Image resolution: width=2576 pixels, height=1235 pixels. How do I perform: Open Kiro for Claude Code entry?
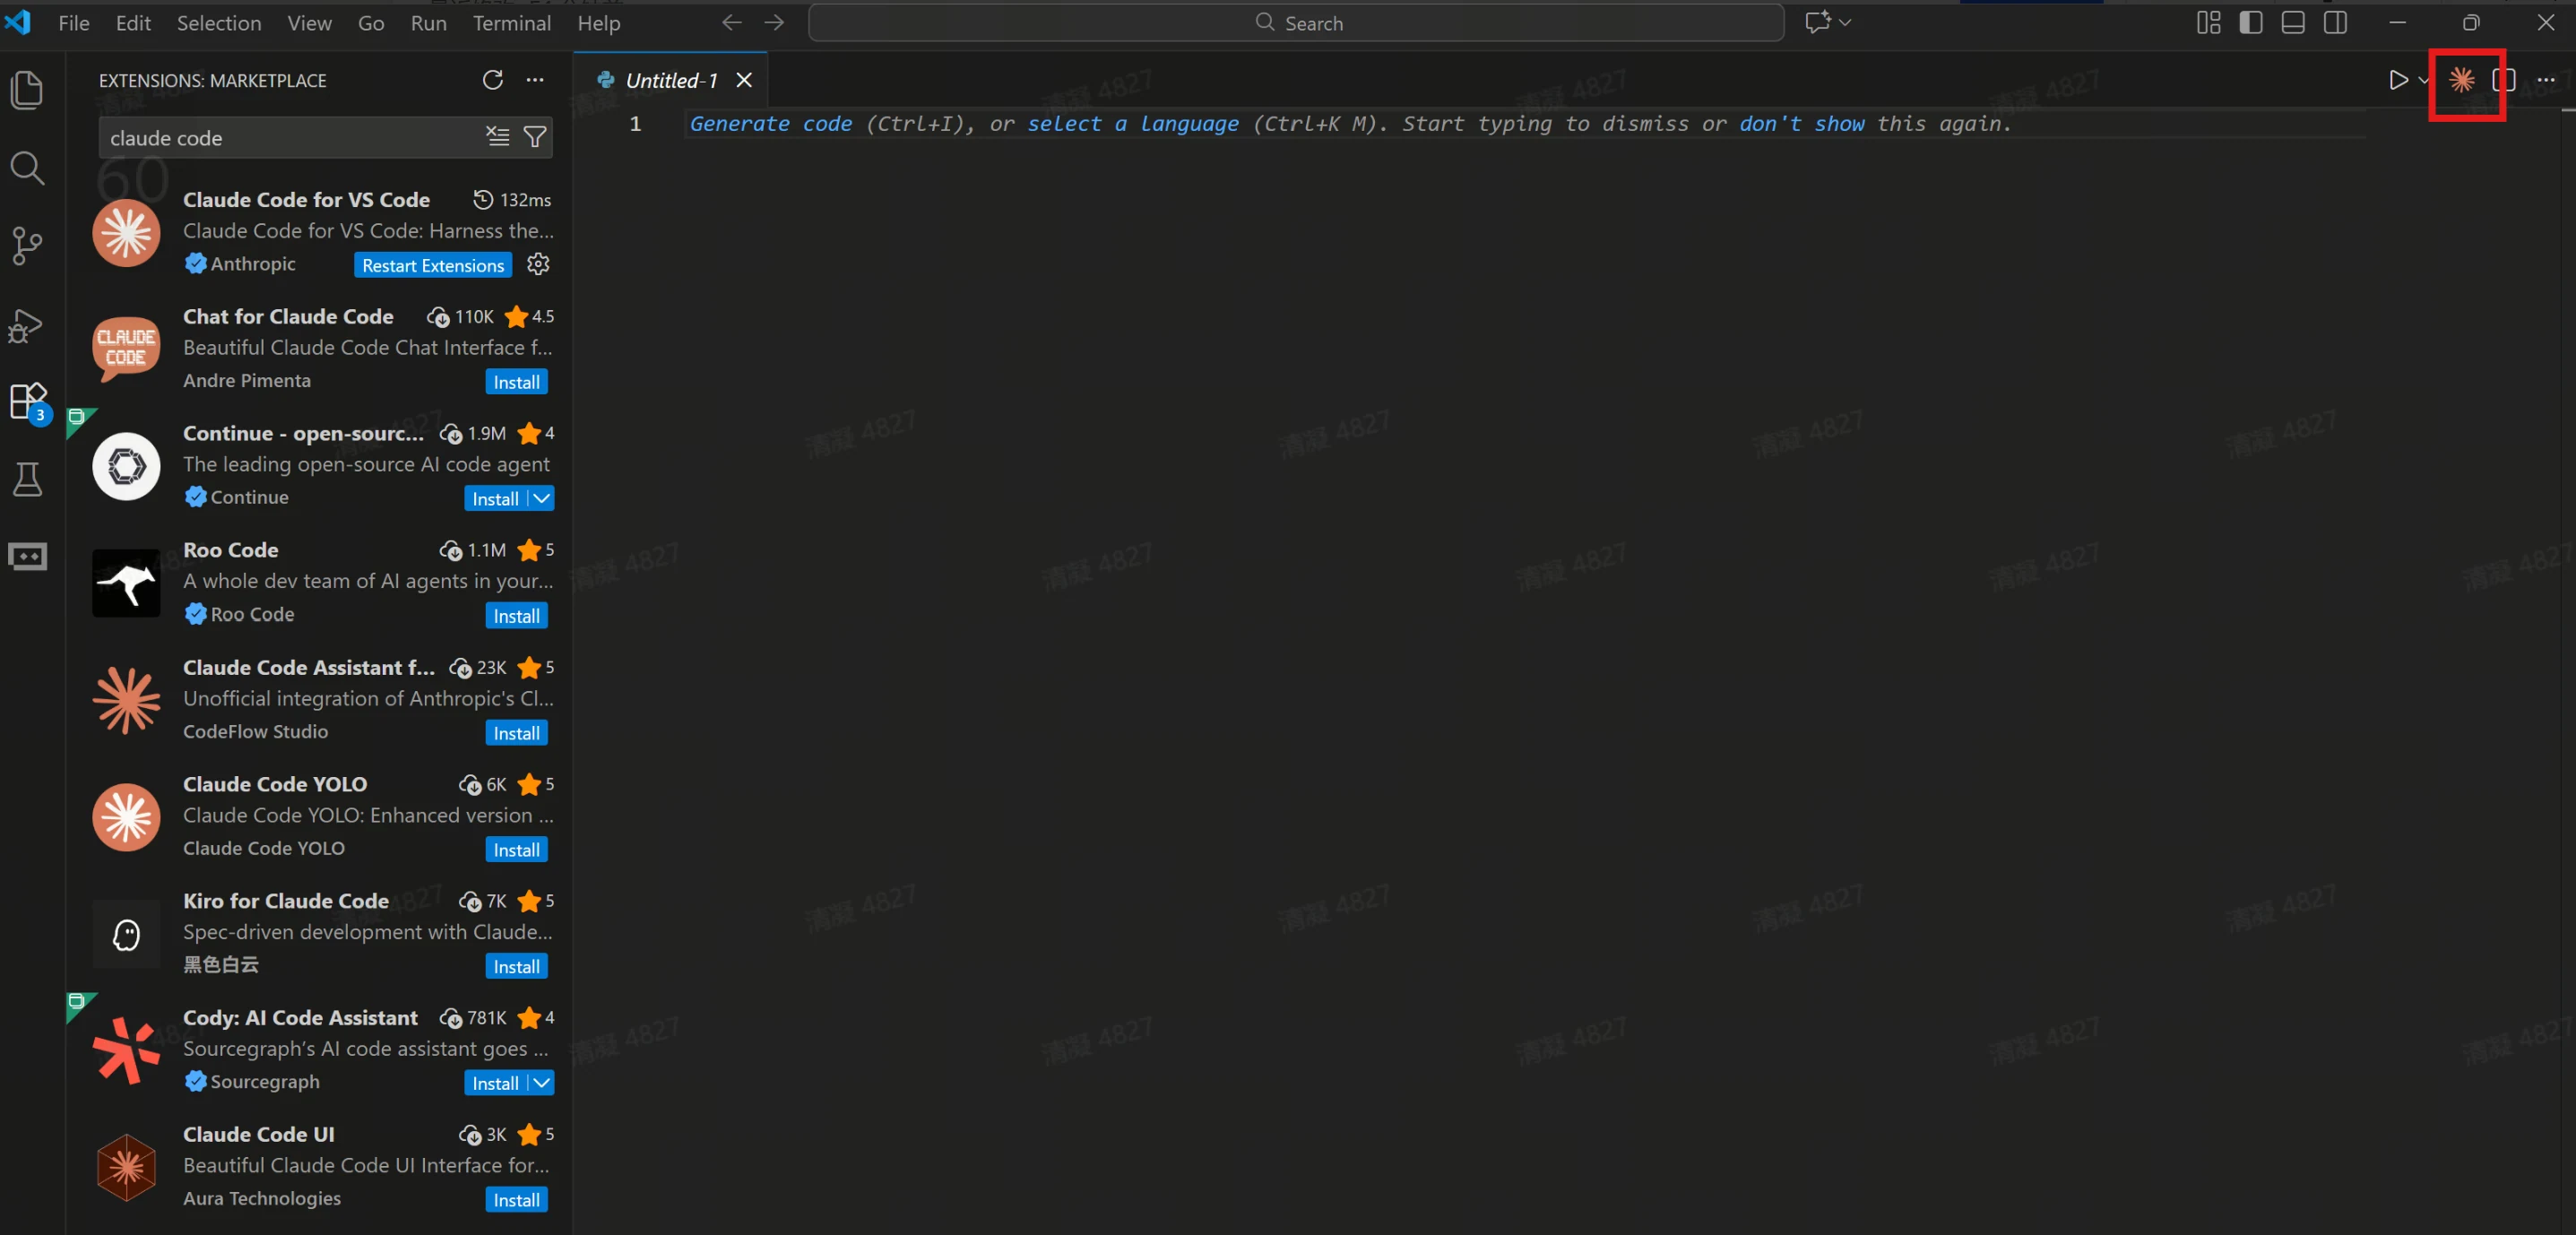coord(320,934)
